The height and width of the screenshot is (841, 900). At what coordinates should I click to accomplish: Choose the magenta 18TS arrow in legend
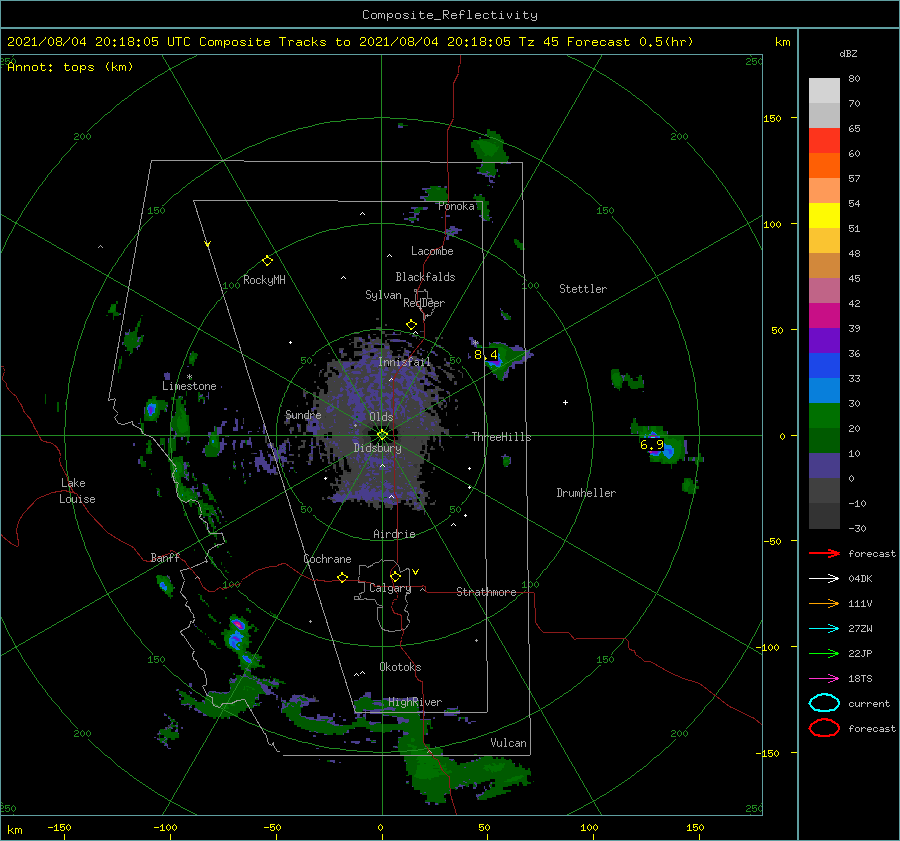click(x=824, y=679)
